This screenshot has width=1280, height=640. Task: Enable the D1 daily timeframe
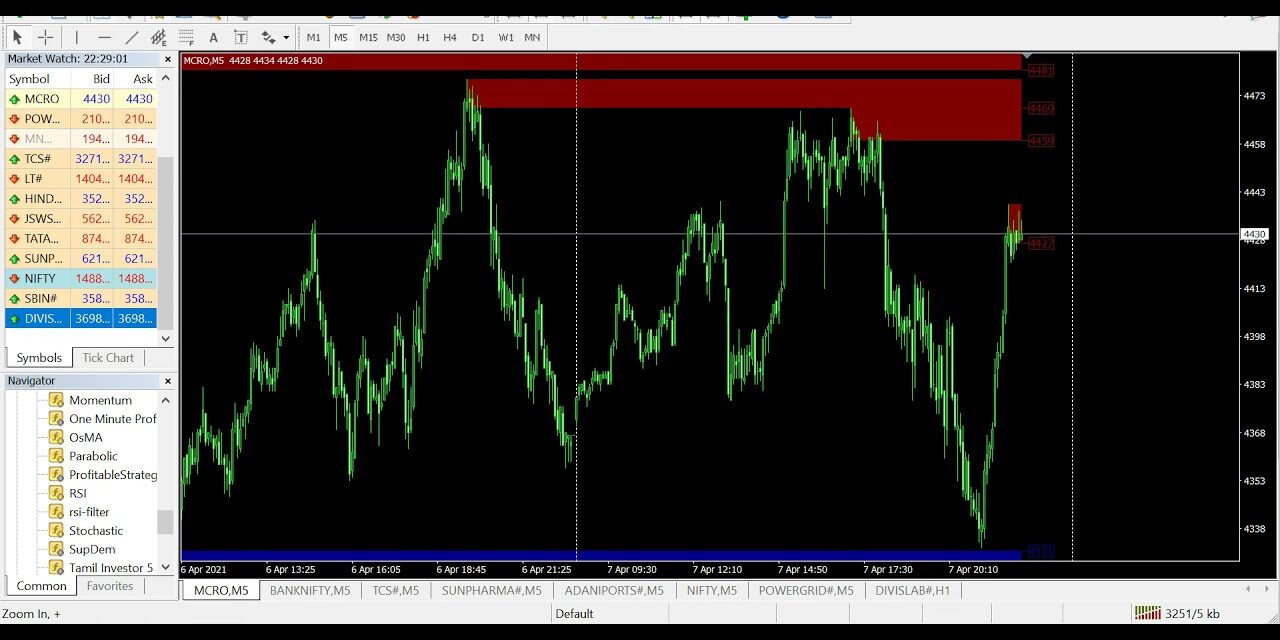pyautogui.click(x=478, y=38)
